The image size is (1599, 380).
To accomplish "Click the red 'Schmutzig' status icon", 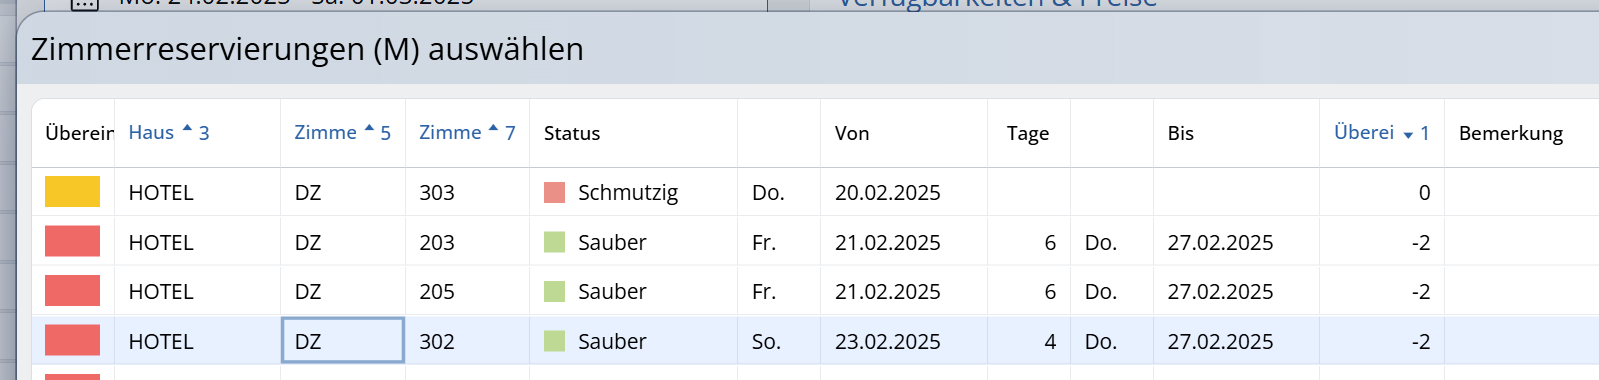I will [x=554, y=192].
